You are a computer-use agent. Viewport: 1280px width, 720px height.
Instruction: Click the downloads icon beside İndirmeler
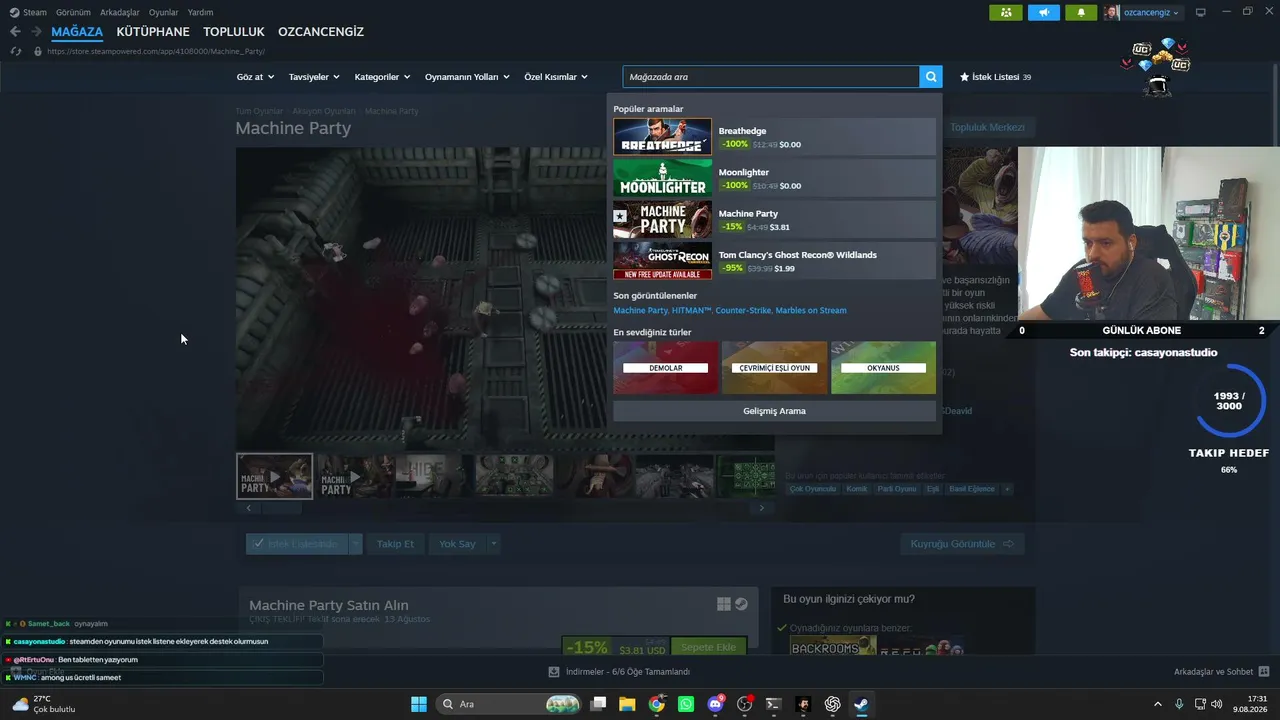554,671
